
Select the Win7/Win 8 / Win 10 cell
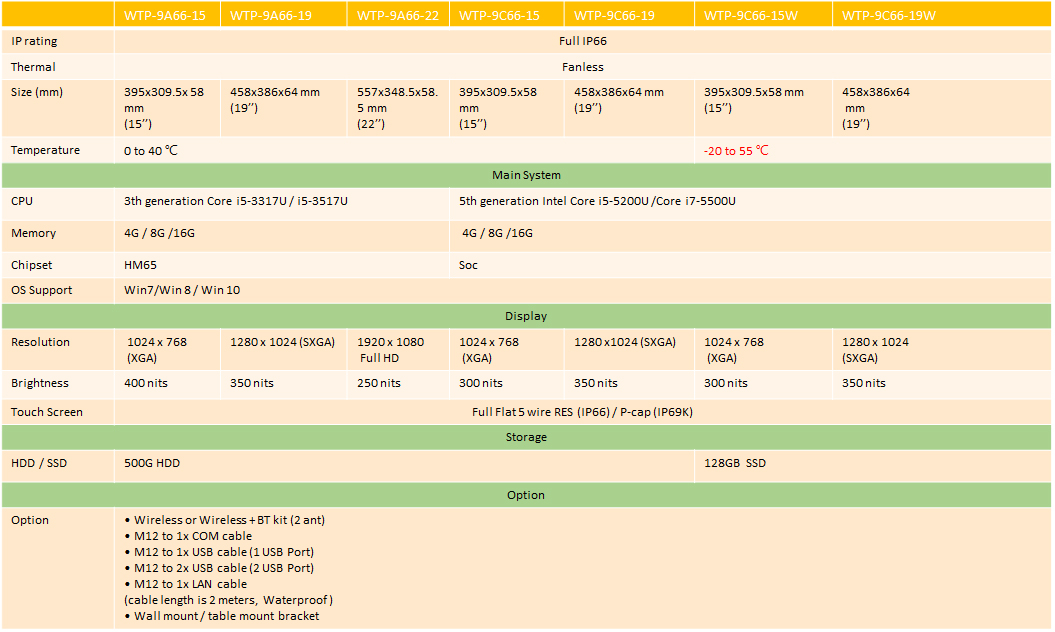[x=182, y=290]
